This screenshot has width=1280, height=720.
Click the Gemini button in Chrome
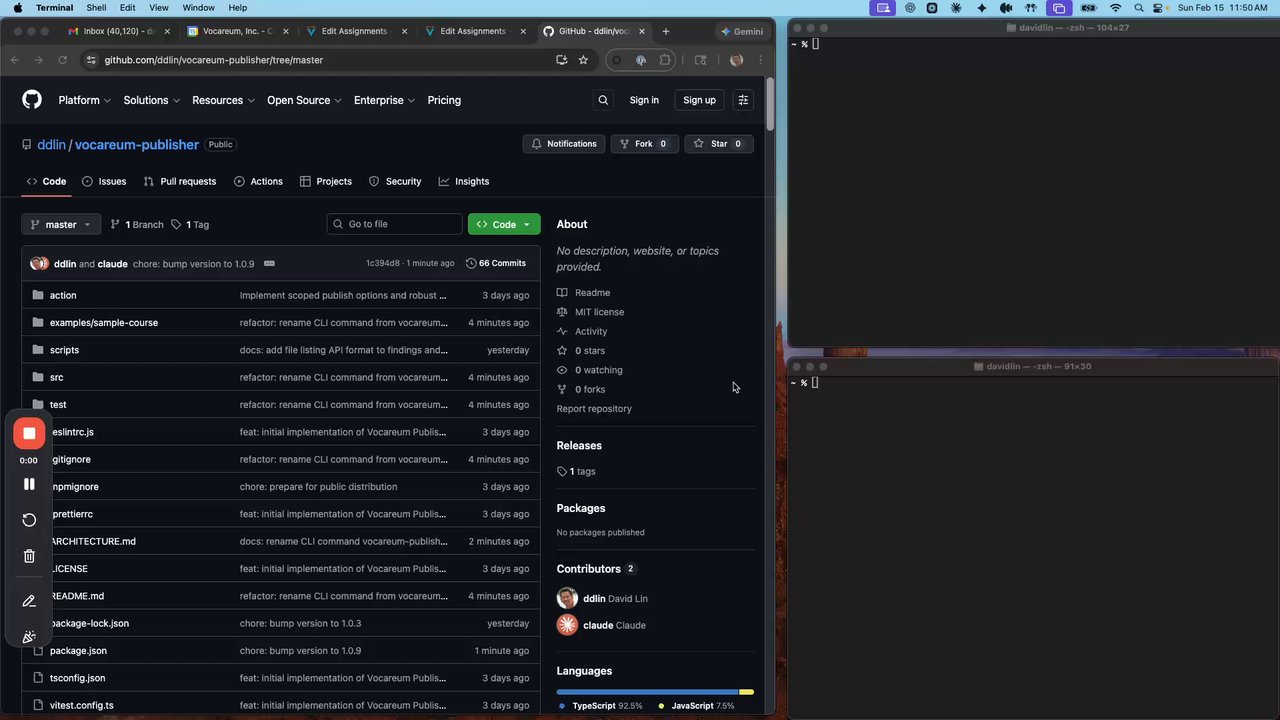[742, 31]
